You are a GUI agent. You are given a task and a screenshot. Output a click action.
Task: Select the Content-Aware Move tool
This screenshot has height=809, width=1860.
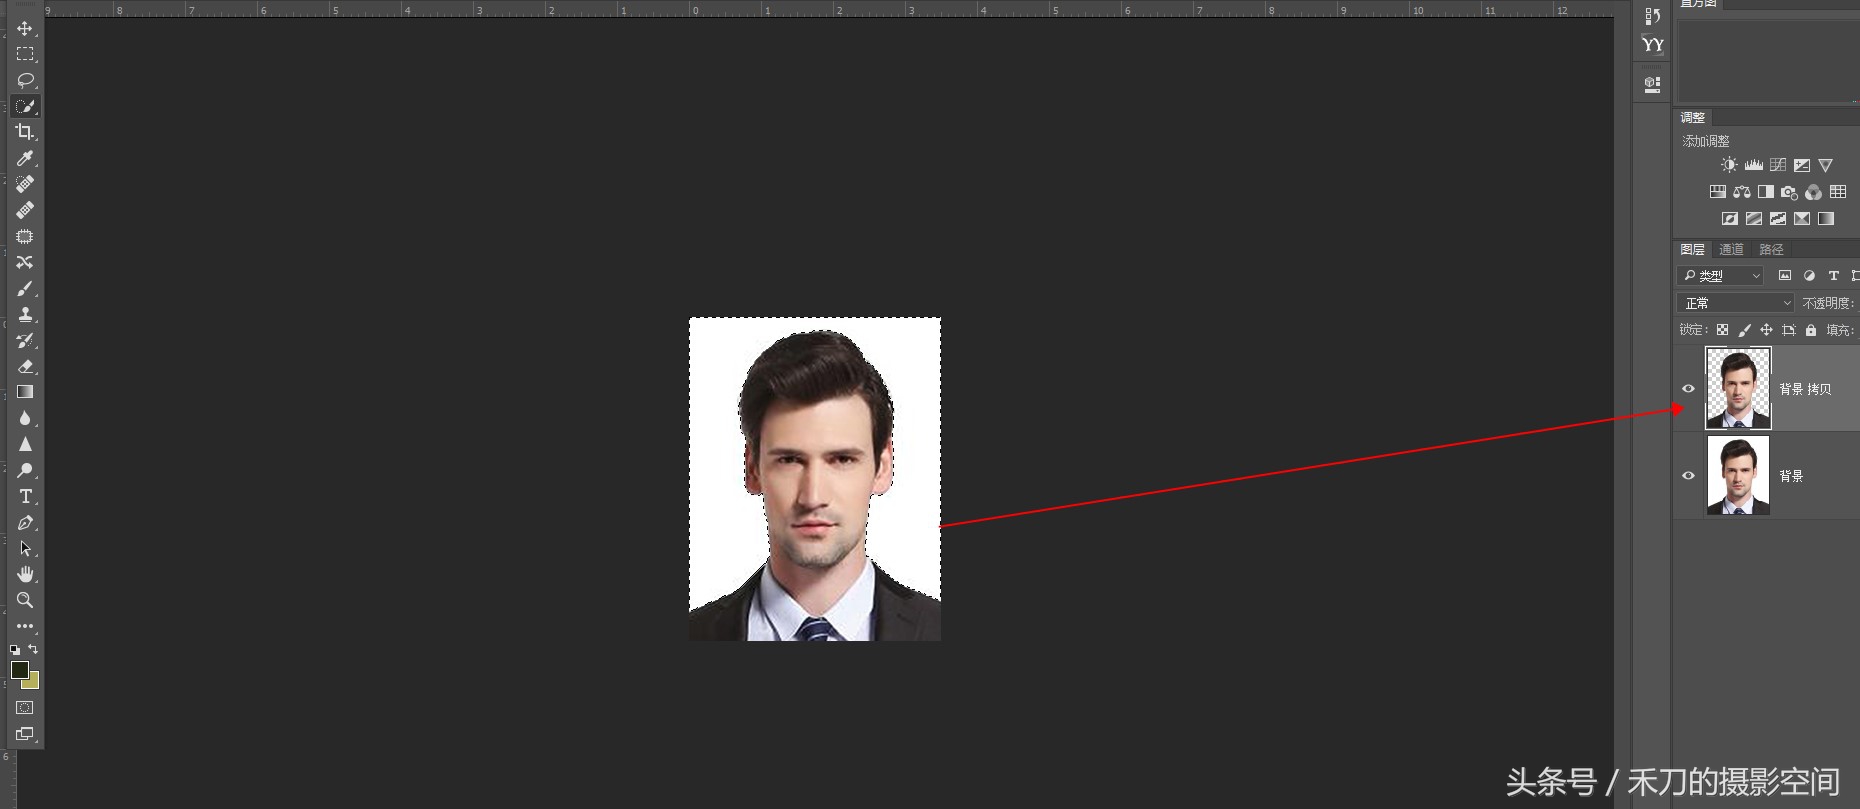tap(25, 262)
